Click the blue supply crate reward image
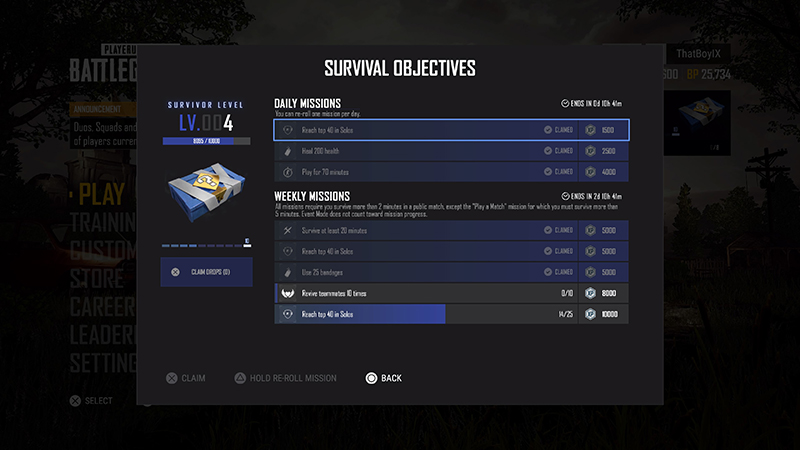This screenshot has height=450, width=800. [206, 192]
